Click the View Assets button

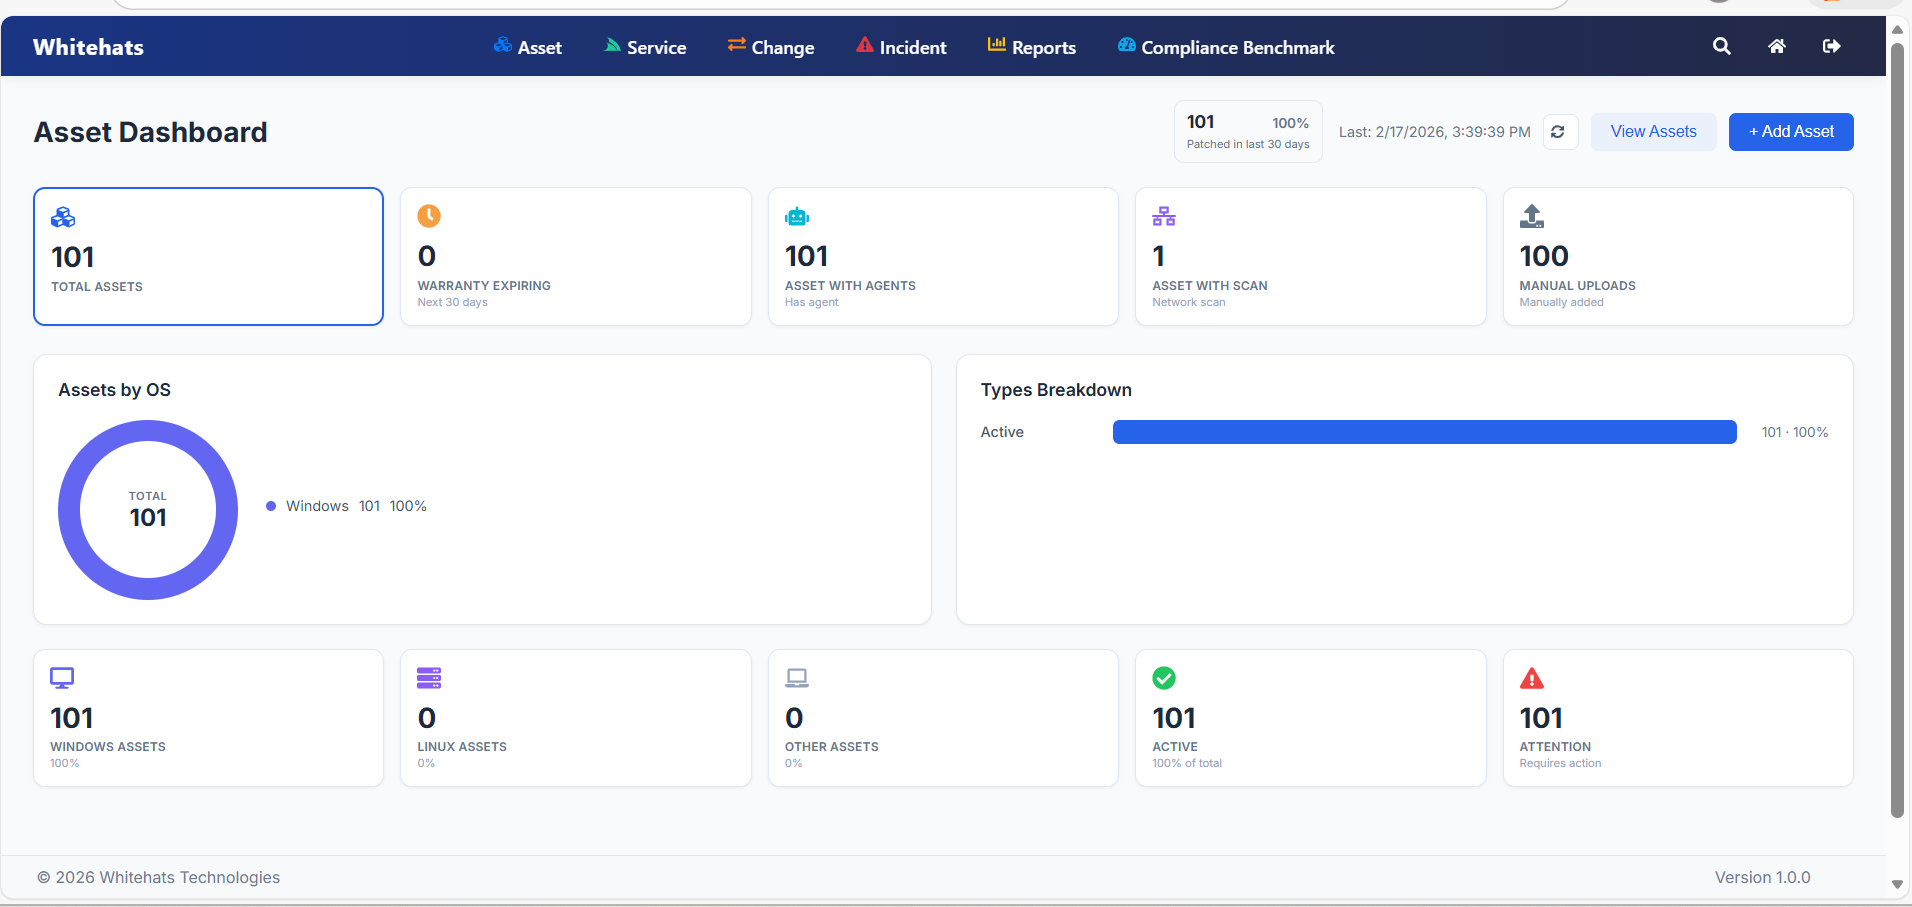[x=1652, y=131]
